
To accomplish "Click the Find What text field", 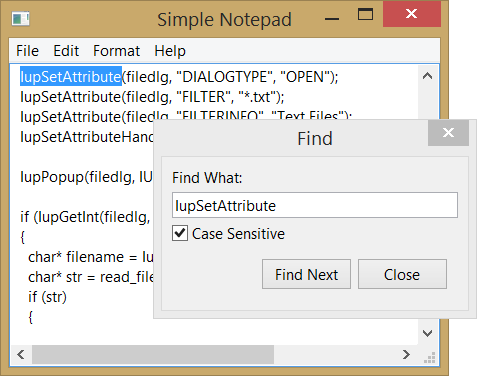I will pos(315,205).
